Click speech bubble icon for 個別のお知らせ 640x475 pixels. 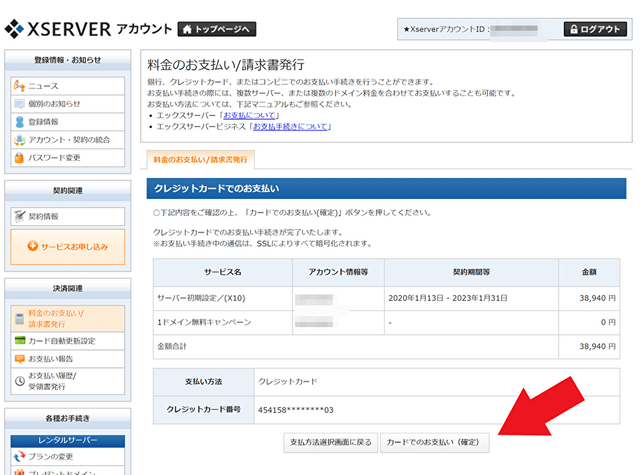(x=19, y=104)
